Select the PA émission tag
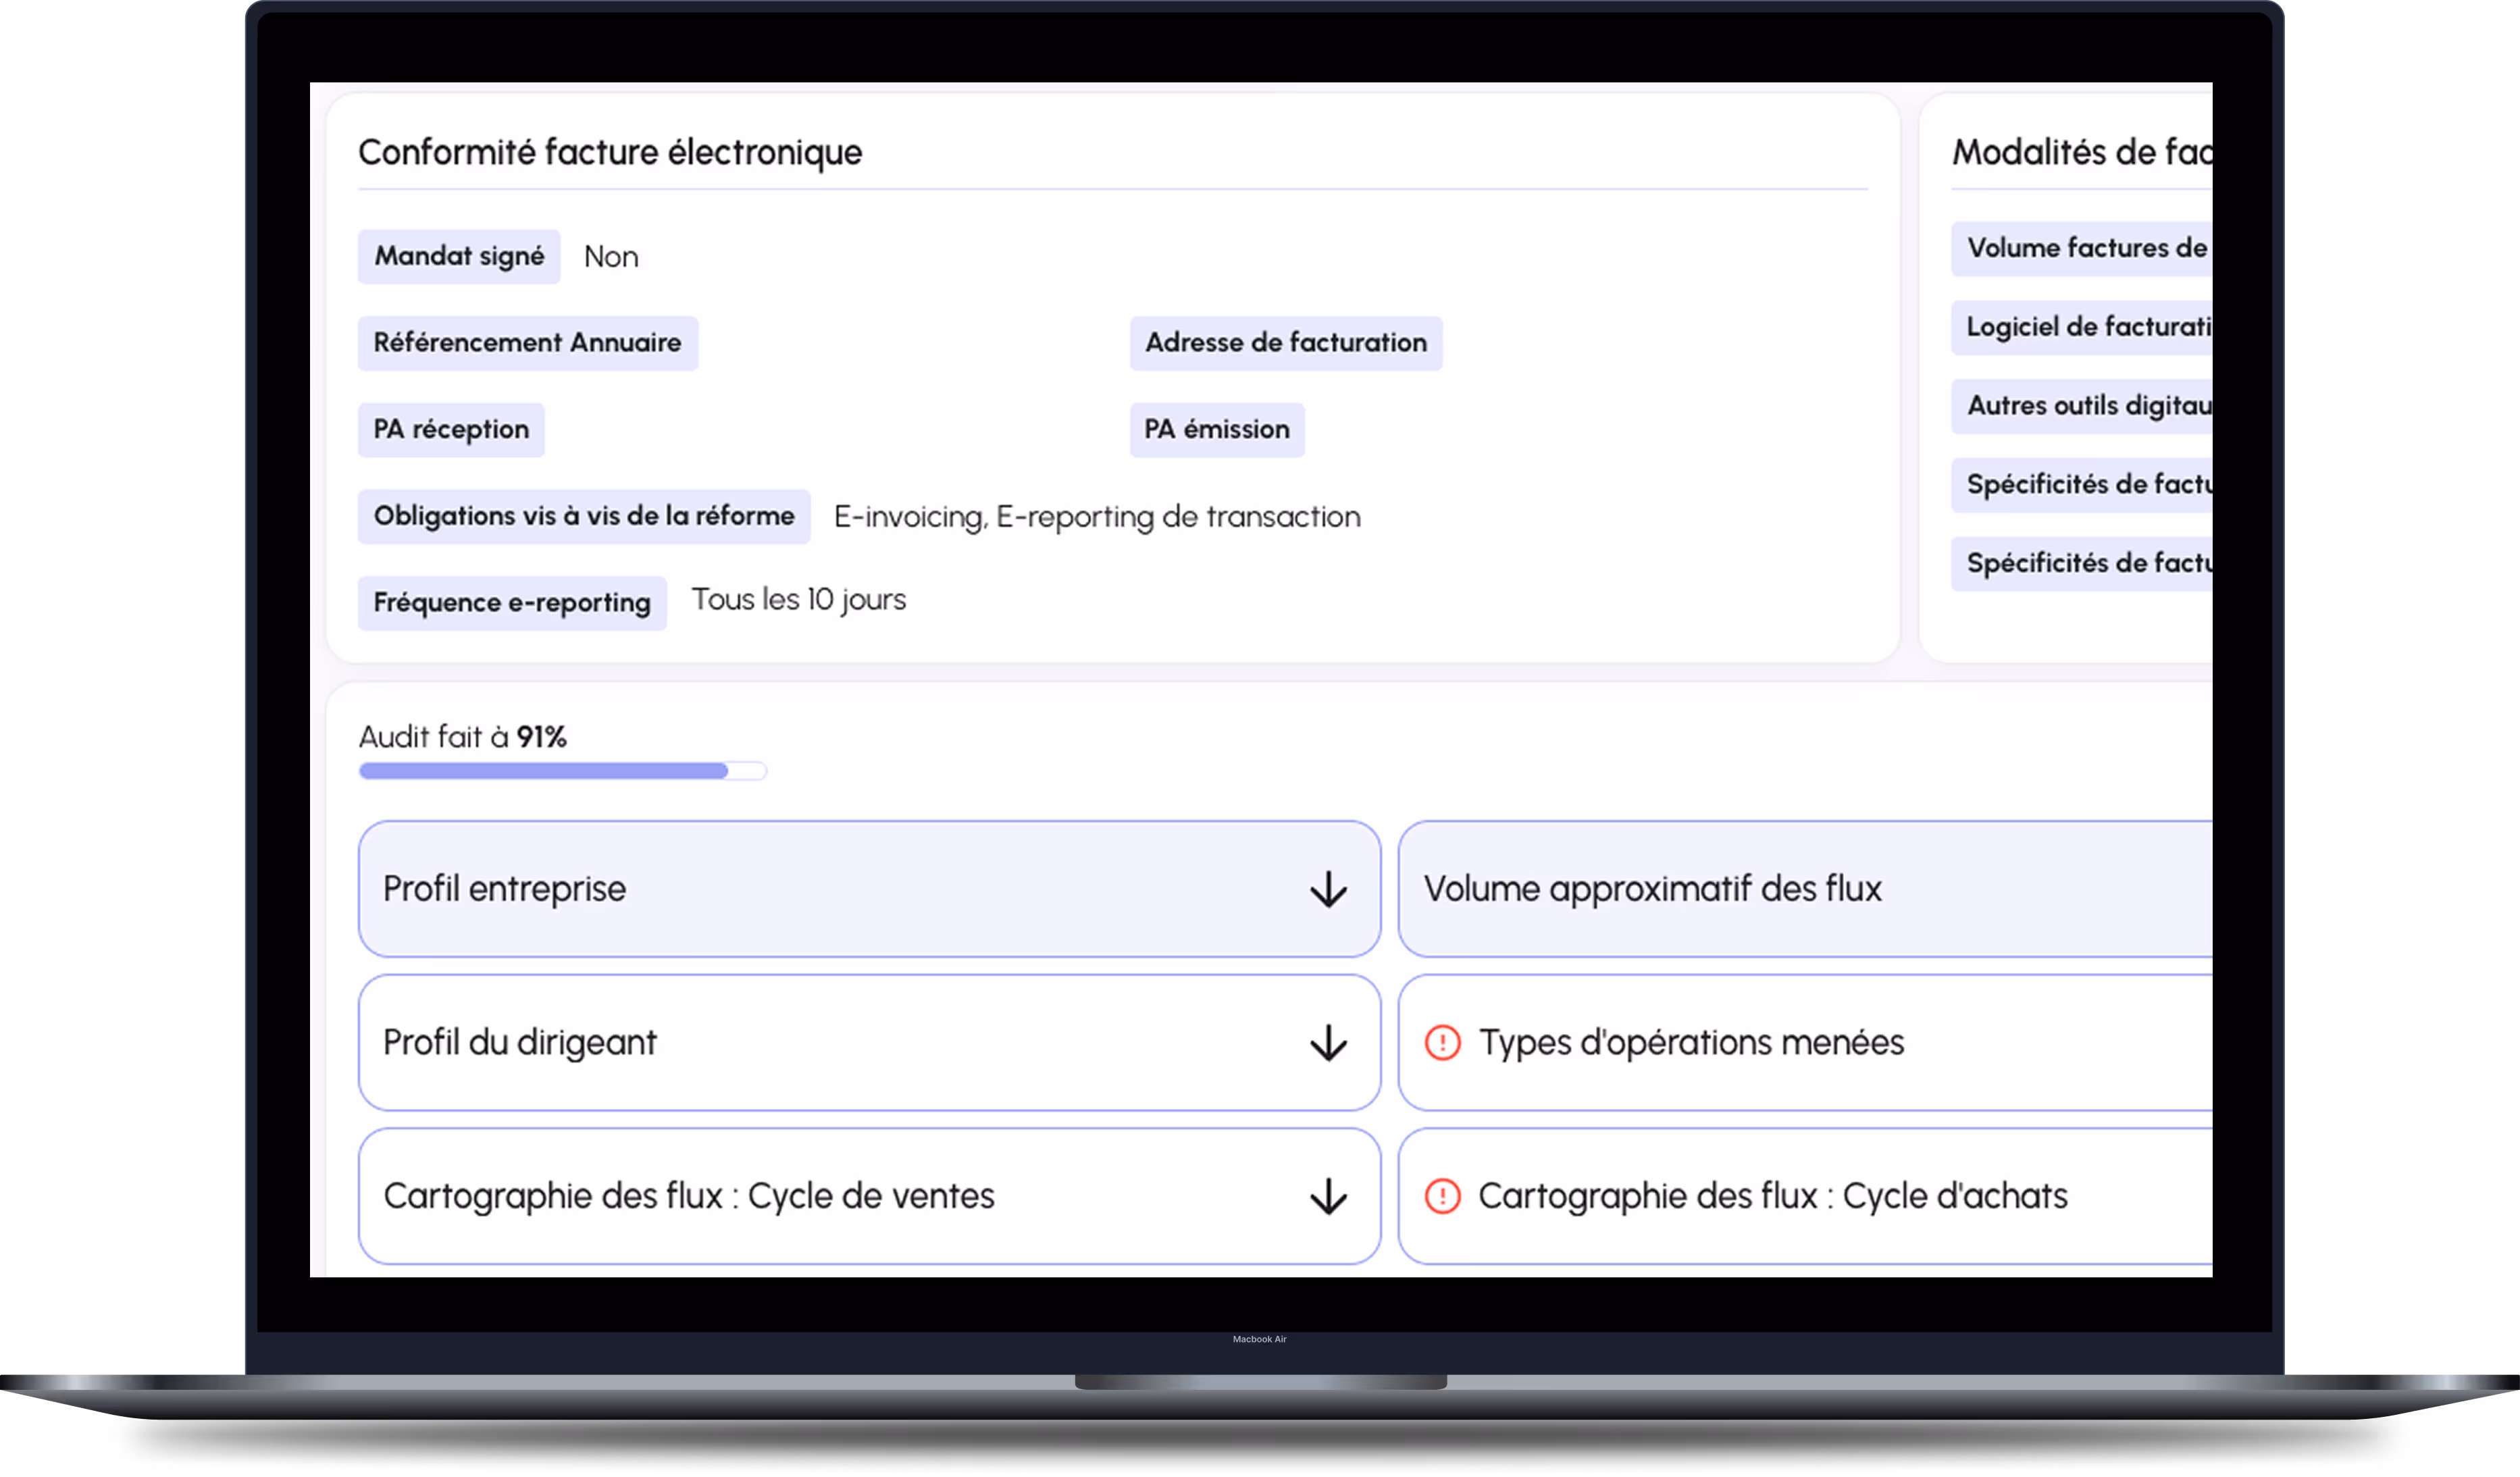Viewport: 2520px width, 1477px height. (x=1217, y=430)
